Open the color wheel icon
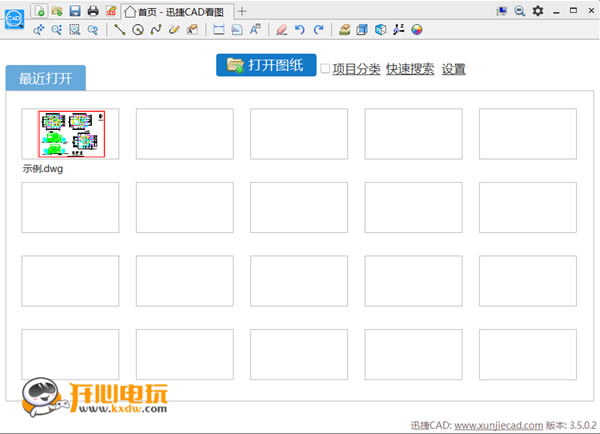The height and width of the screenshot is (434, 600). (x=417, y=29)
